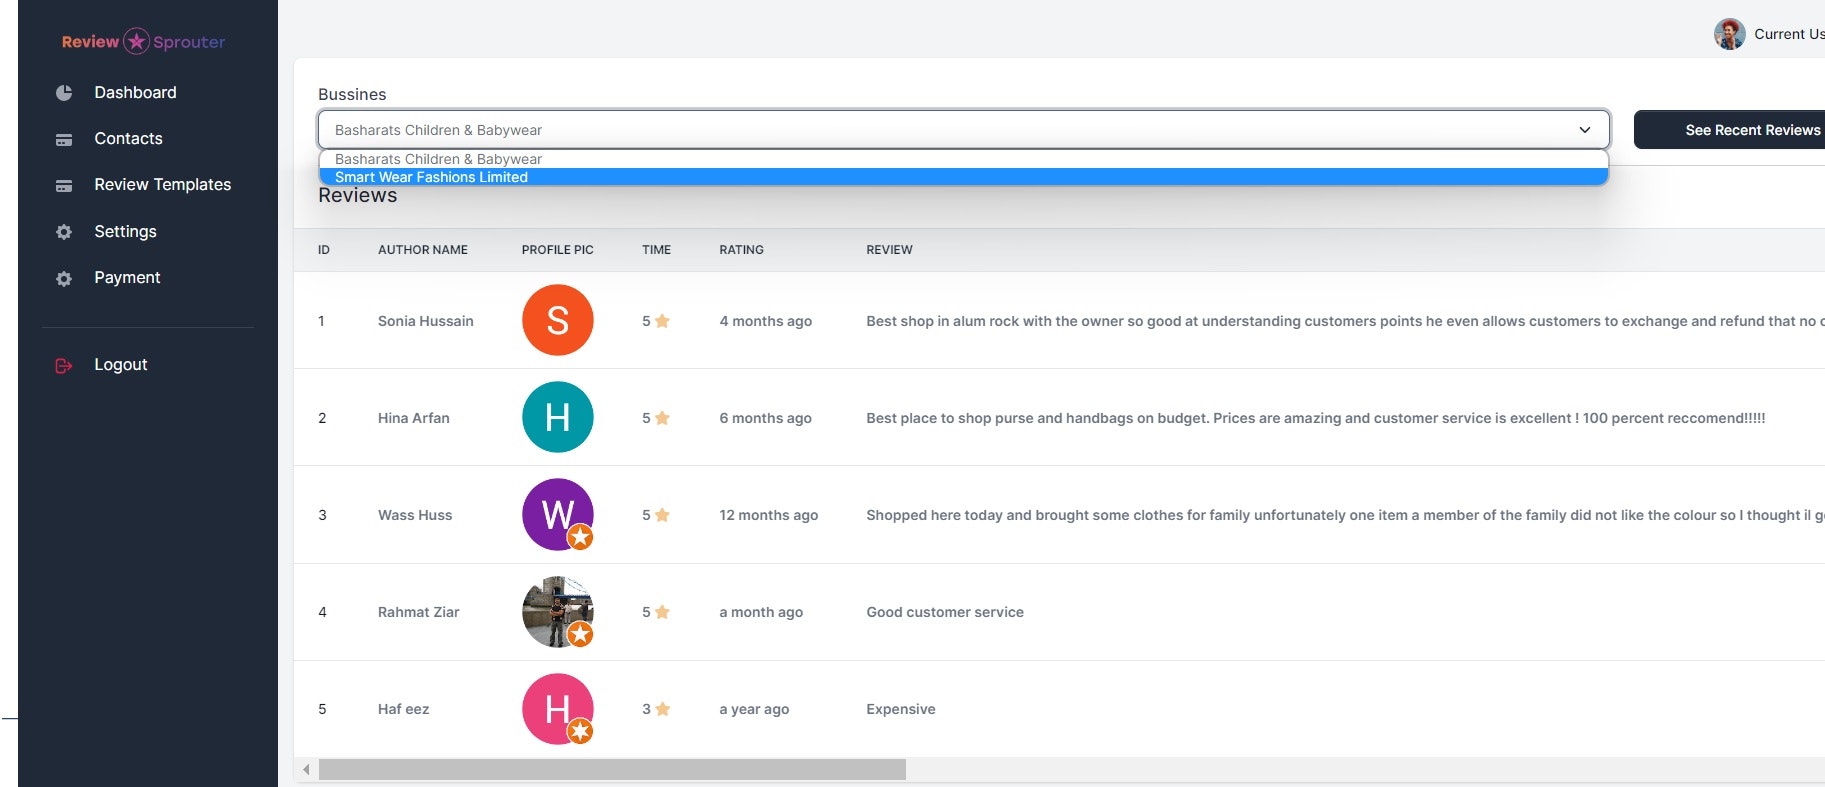The width and height of the screenshot is (1825, 787).
Task: Click the horizontal scrollbar thumb
Action: [612, 769]
